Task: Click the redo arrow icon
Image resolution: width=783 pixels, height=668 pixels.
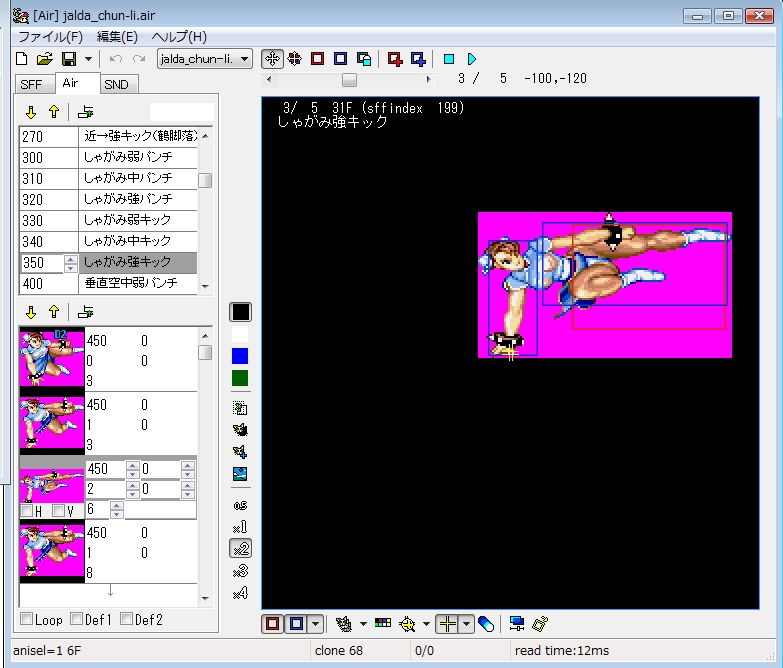Action: [x=139, y=59]
